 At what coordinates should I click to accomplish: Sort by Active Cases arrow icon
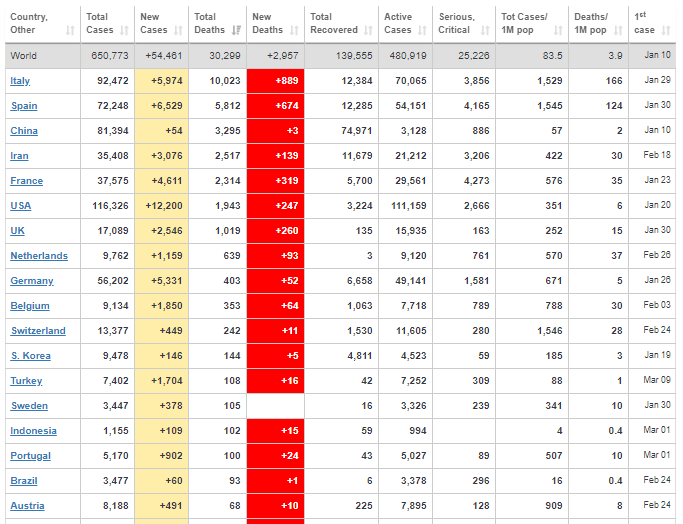click(x=422, y=30)
